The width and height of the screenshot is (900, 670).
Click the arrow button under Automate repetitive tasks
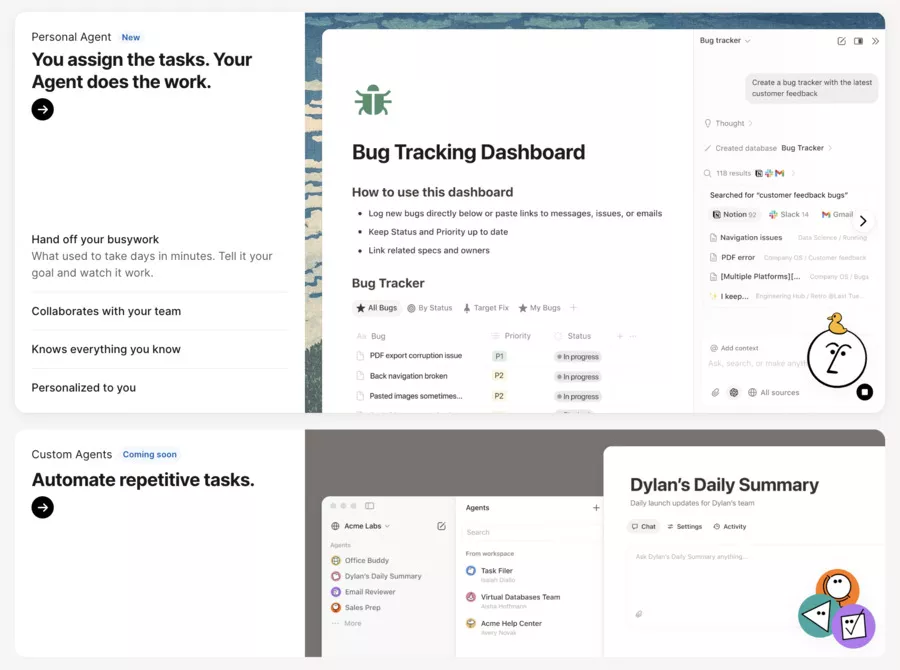tap(42, 507)
